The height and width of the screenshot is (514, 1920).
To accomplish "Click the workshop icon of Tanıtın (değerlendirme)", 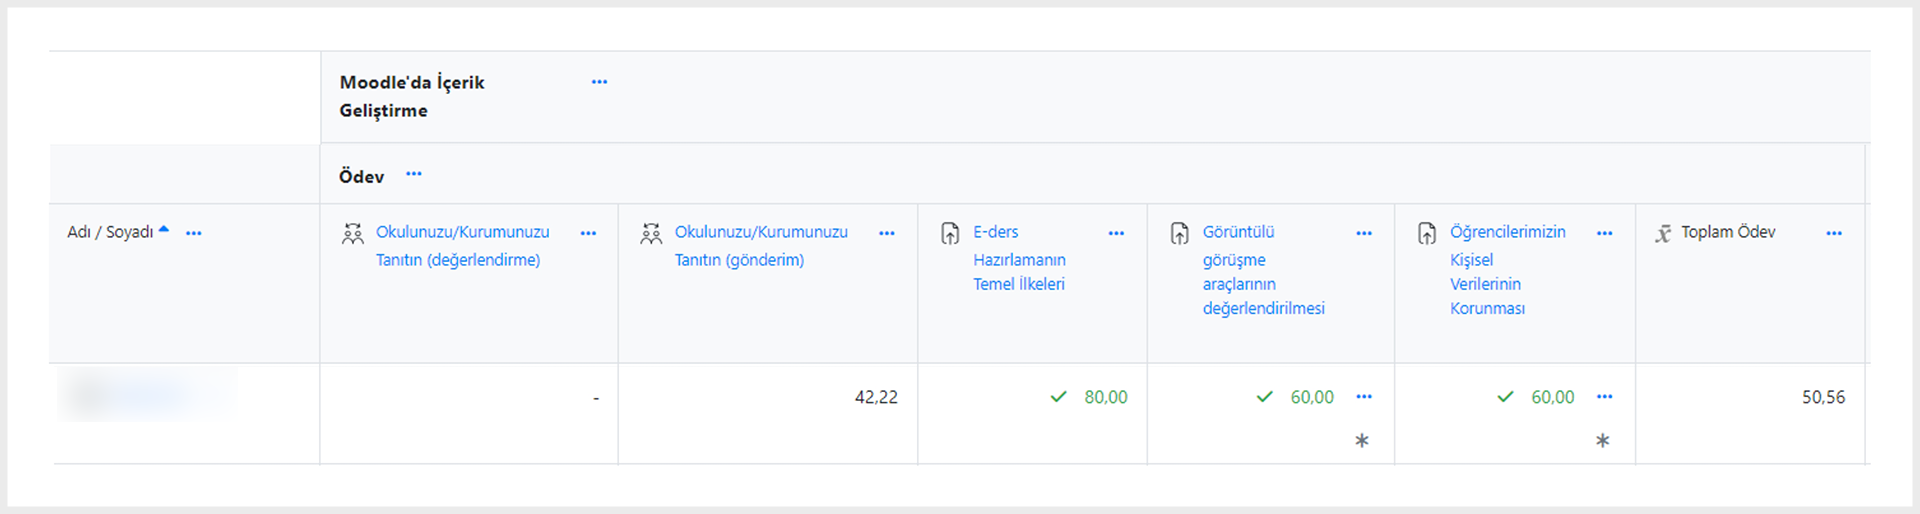I will tap(353, 234).
